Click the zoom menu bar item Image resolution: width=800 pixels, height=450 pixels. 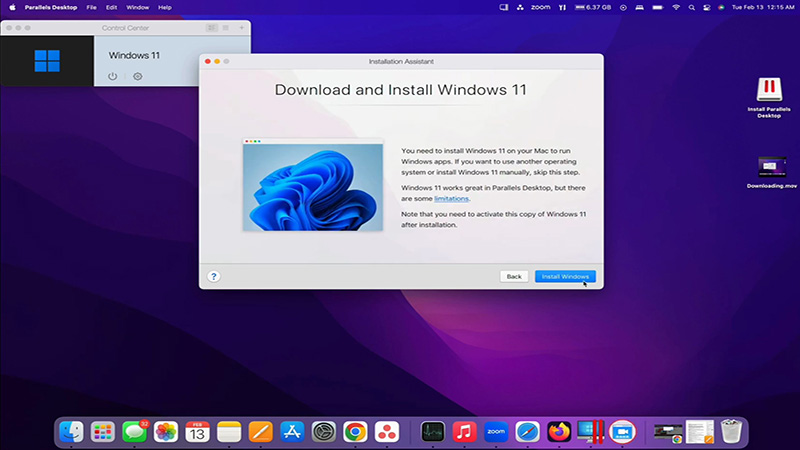pyautogui.click(x=540, y=7)
